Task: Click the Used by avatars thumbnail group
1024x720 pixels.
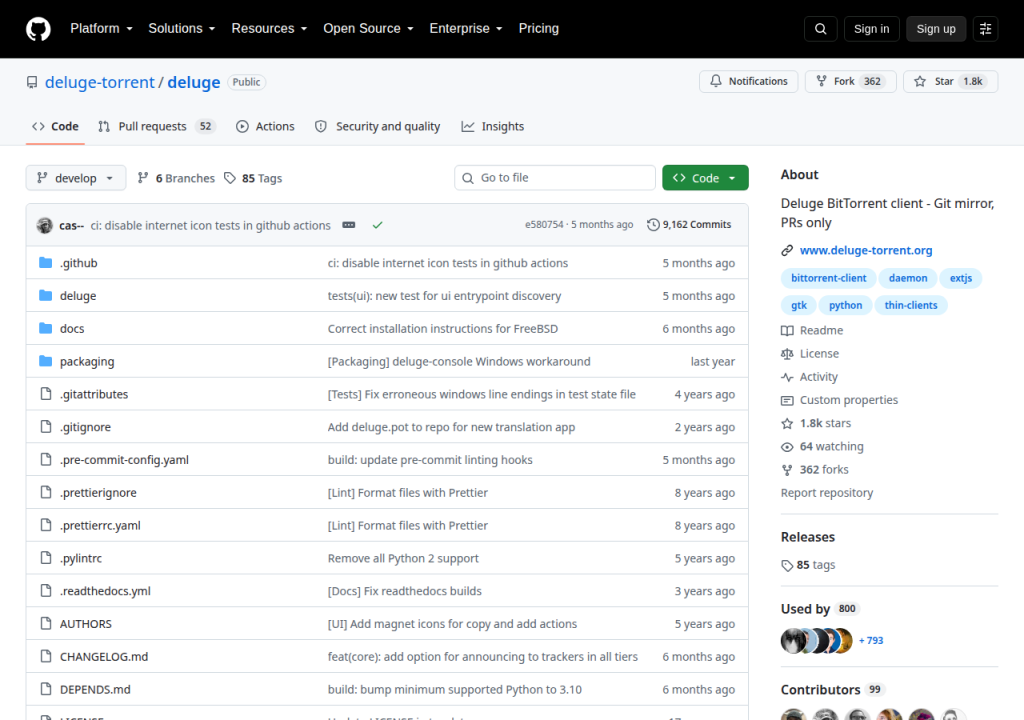Action: [x=816, y=641]
